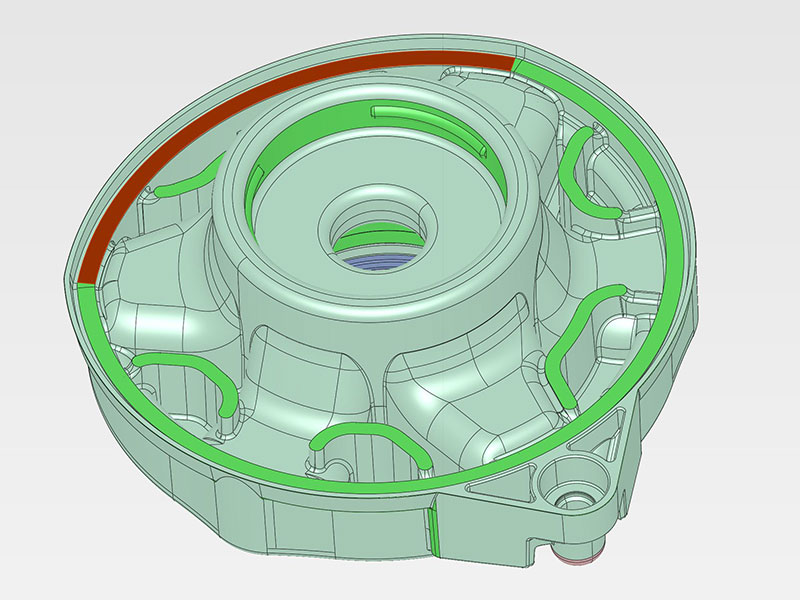Pick the blue threaded surface inside center hole

point(379,263)
